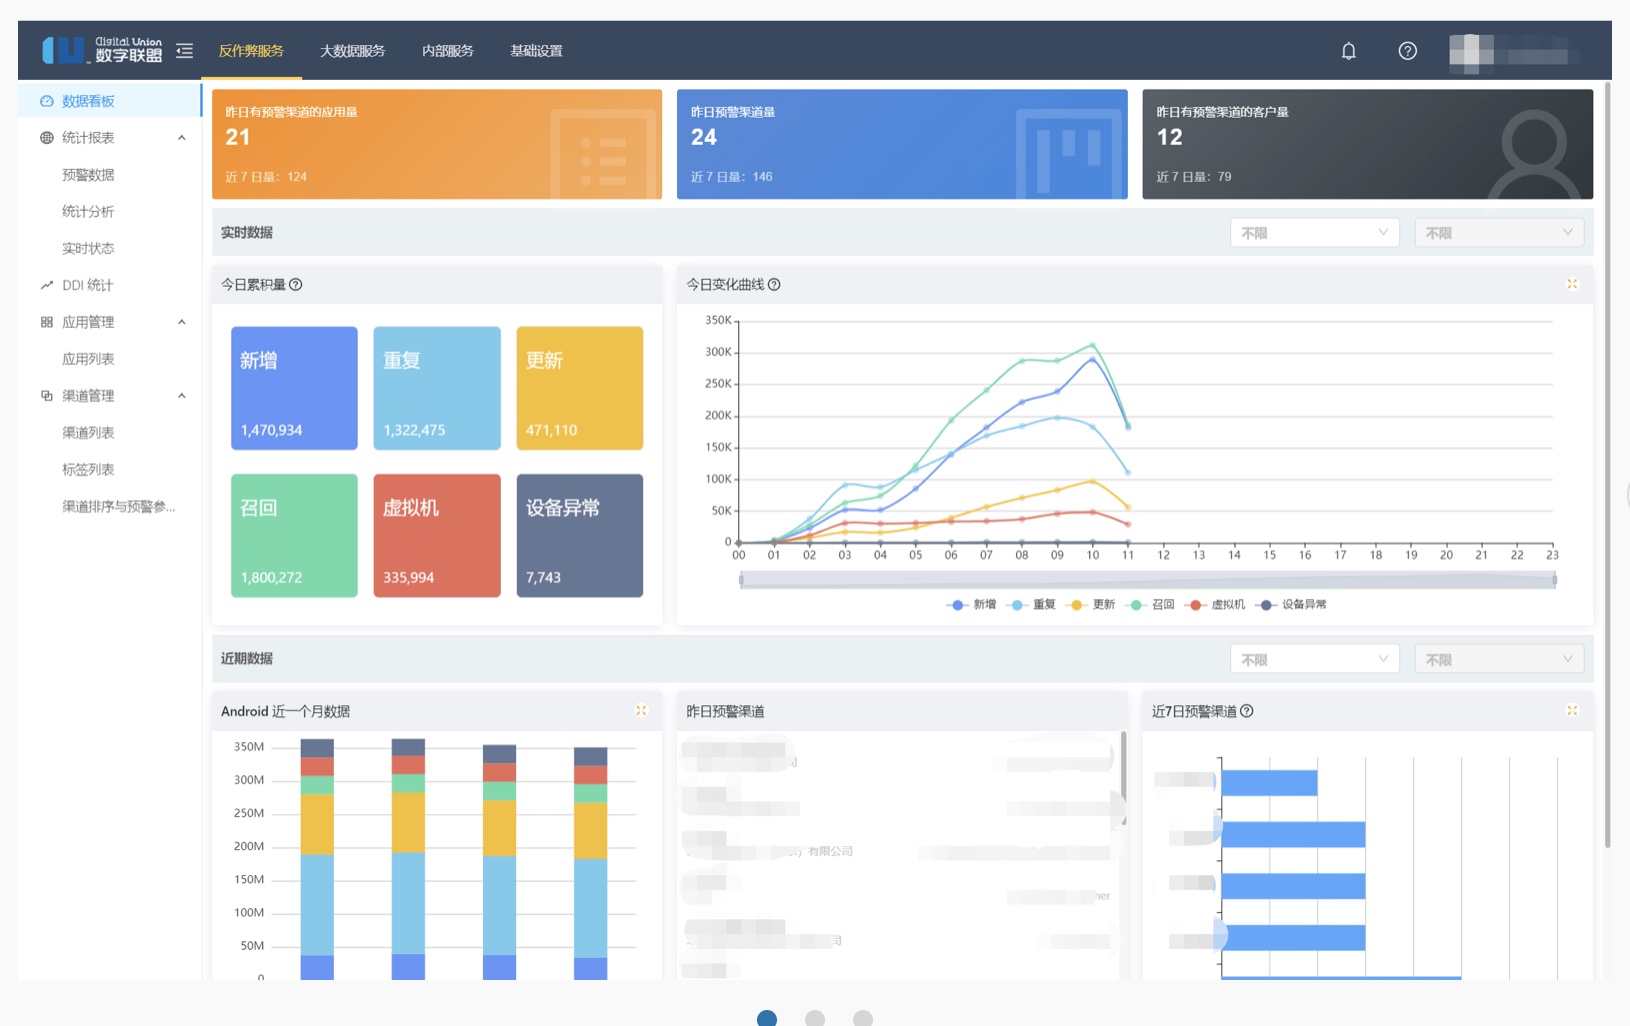Toggle 重复 series in chart legend
The height and width of the screenshot is (1026, 1630).
(1032, 605)
